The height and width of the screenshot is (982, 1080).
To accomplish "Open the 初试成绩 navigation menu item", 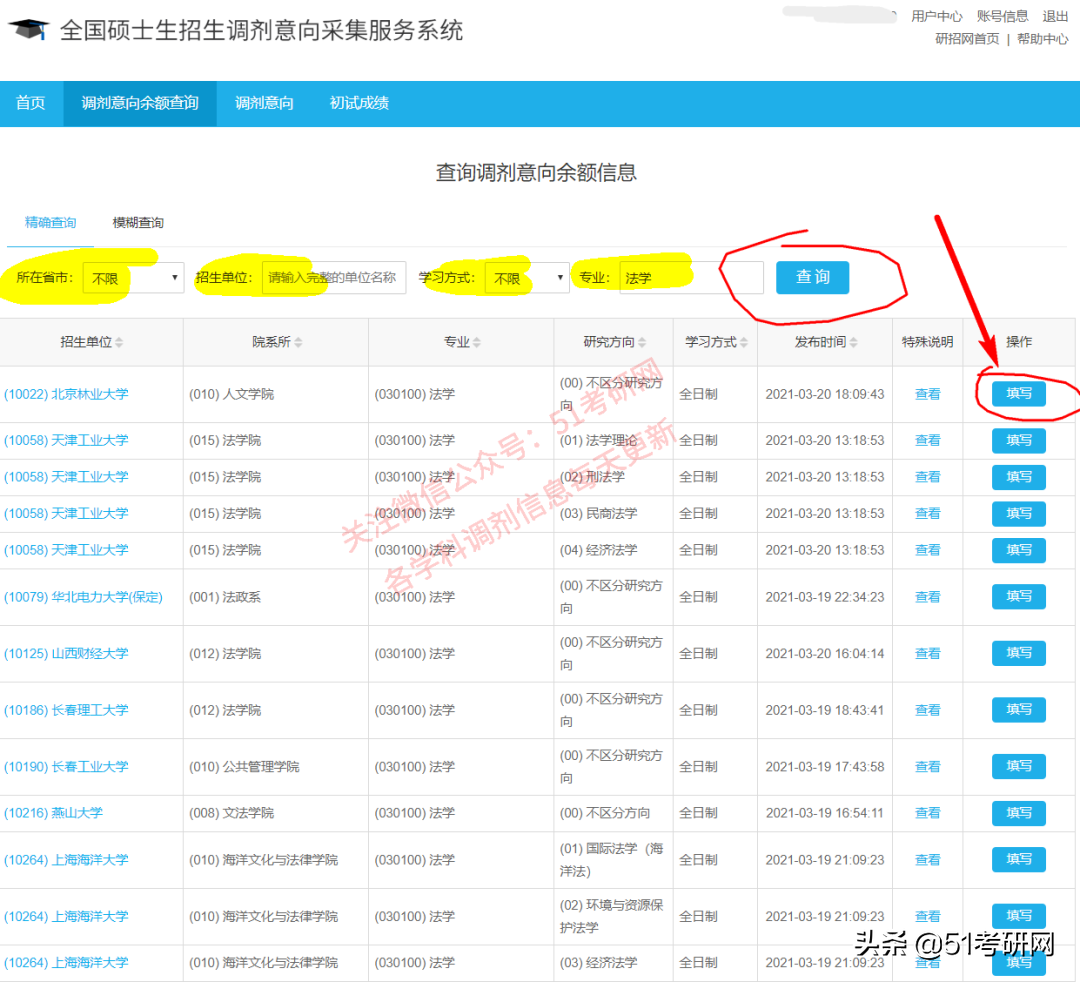I will [358, 103].
